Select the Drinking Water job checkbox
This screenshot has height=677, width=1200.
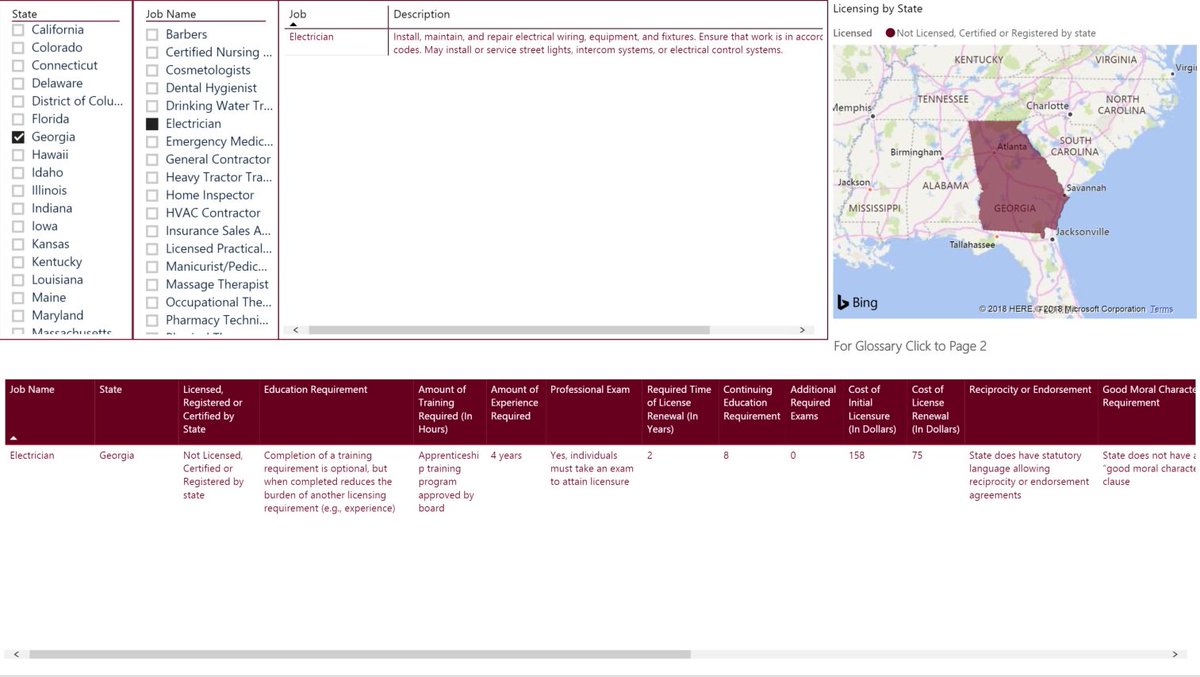(152, 106)
